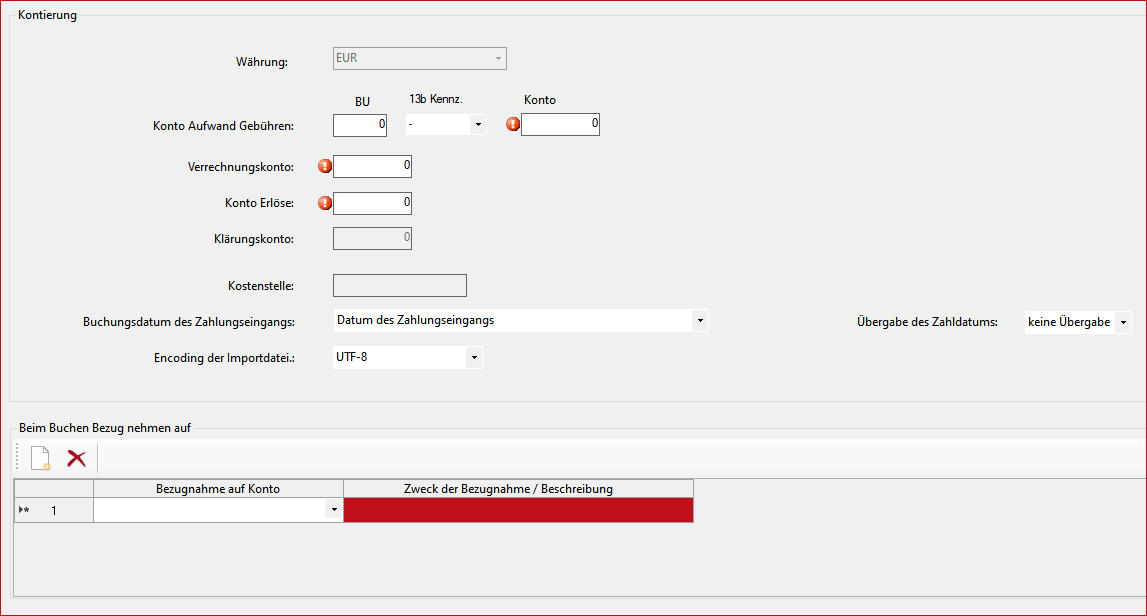1147x616 pixels.
Task: Click the Bezugnahme auf Konto column header
Action: click(218, 489)
